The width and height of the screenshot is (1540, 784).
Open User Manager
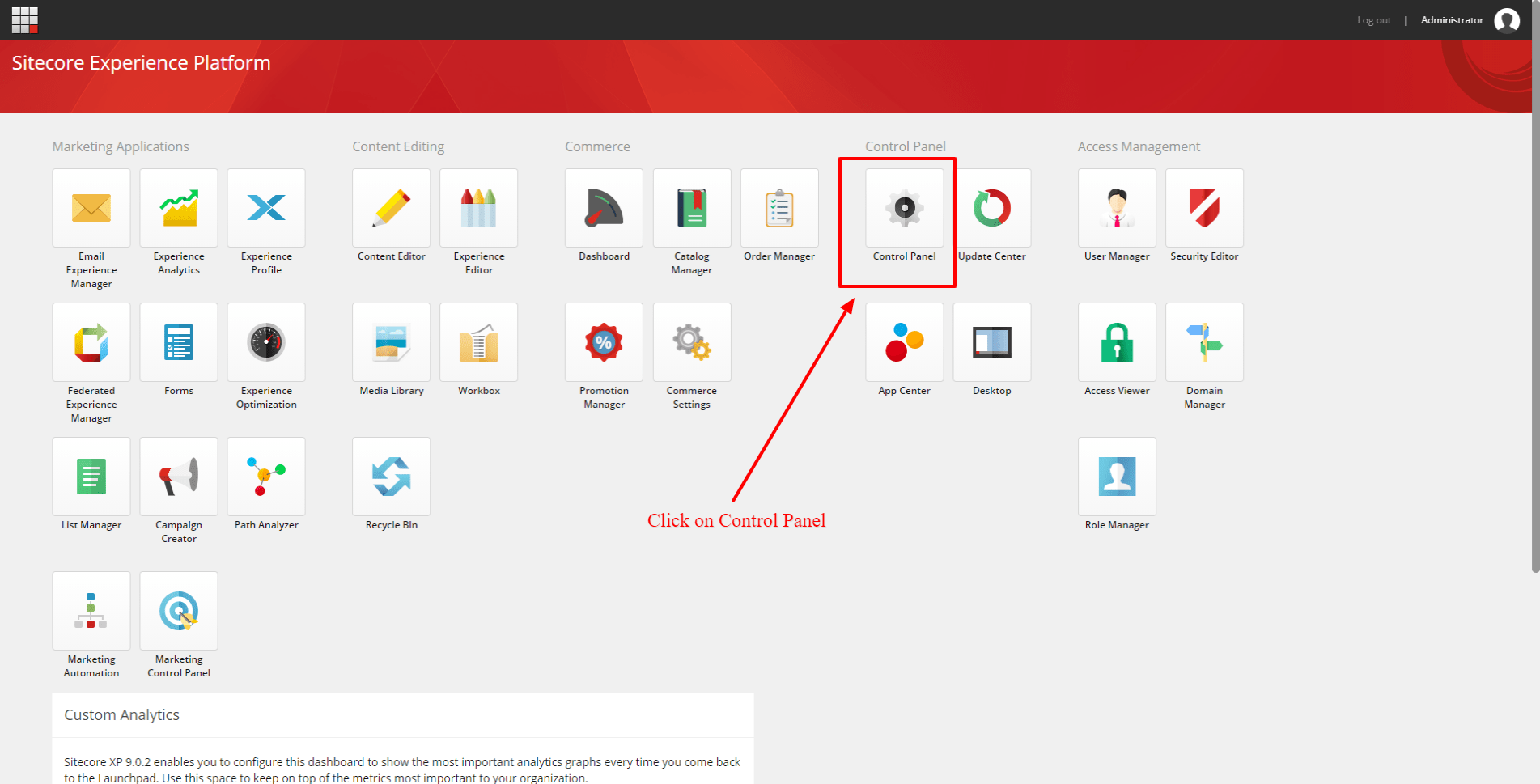point(1117,208)
